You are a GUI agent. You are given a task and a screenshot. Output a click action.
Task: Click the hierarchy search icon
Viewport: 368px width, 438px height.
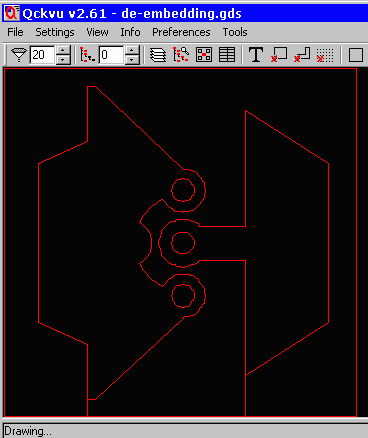181,54
